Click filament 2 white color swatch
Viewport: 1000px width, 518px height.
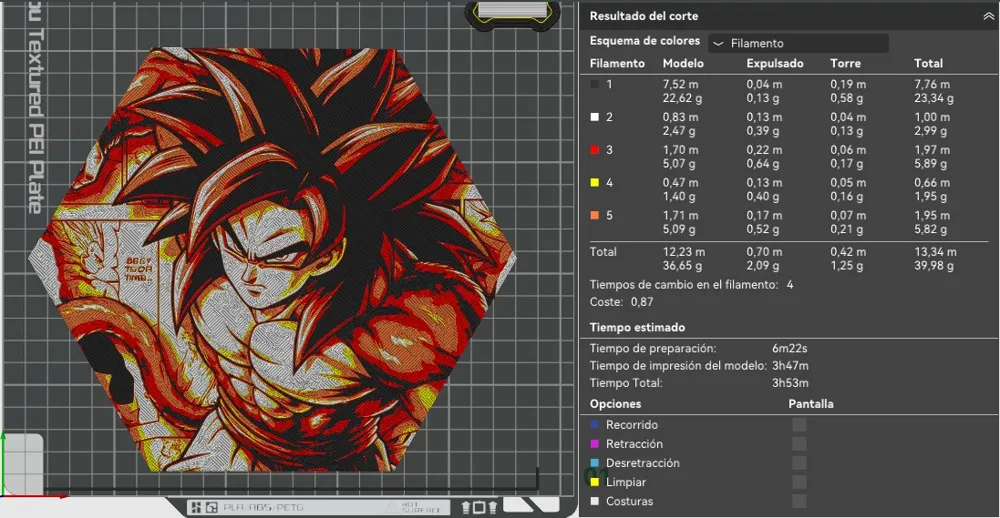(x=595, y=117)
